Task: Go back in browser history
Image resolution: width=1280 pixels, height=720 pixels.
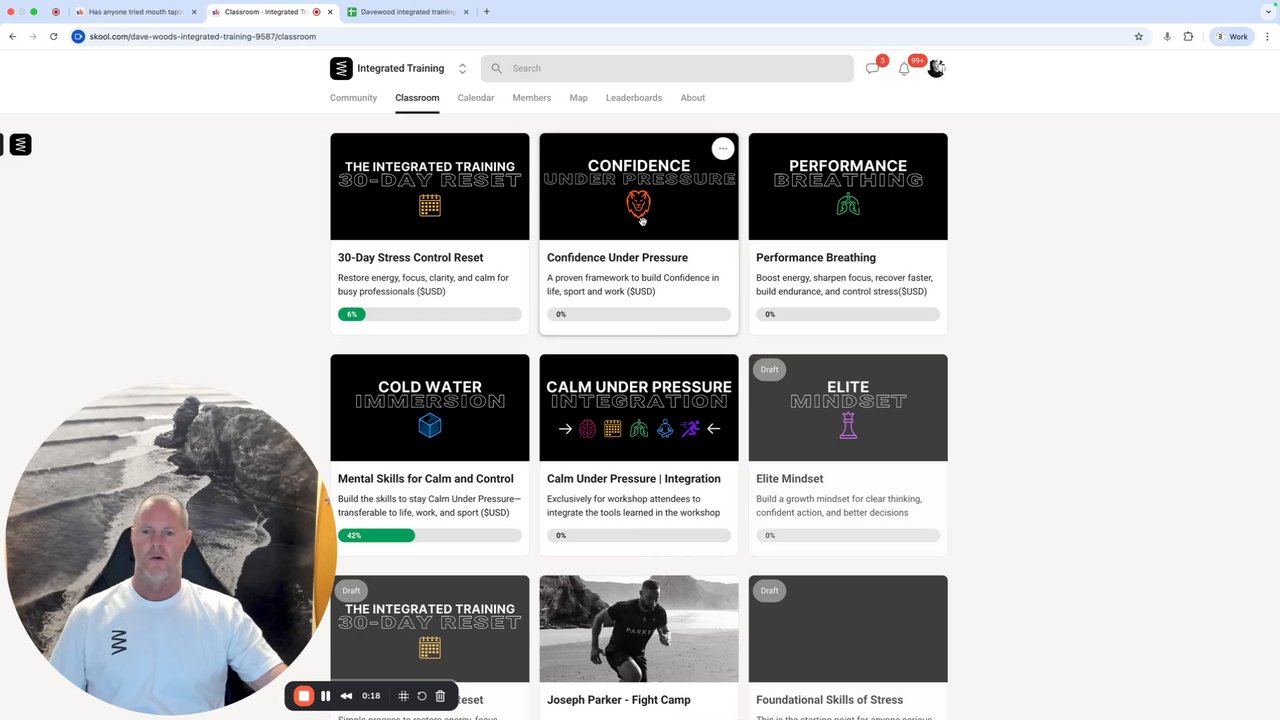Action: pos(12,37)
